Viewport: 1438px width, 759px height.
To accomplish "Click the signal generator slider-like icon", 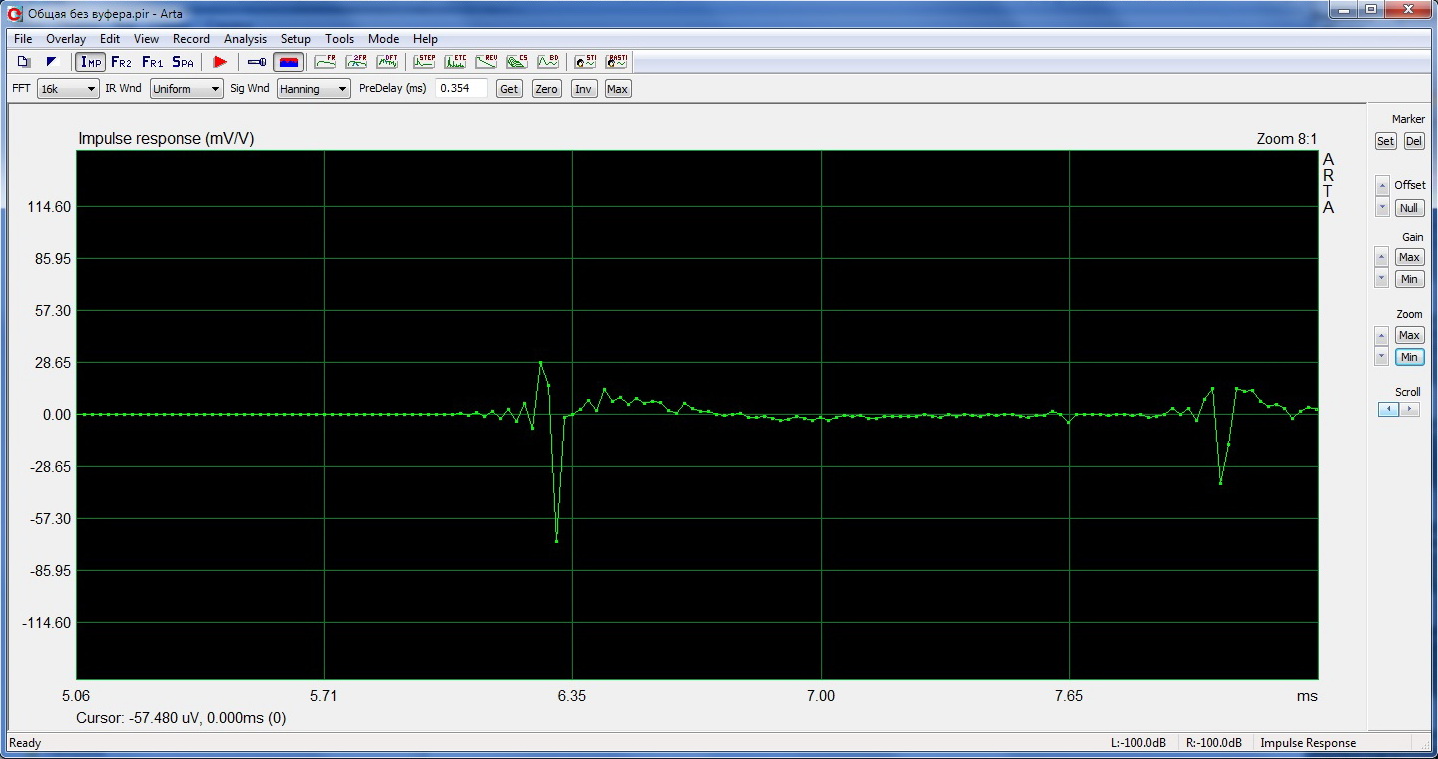I will 257,62.
